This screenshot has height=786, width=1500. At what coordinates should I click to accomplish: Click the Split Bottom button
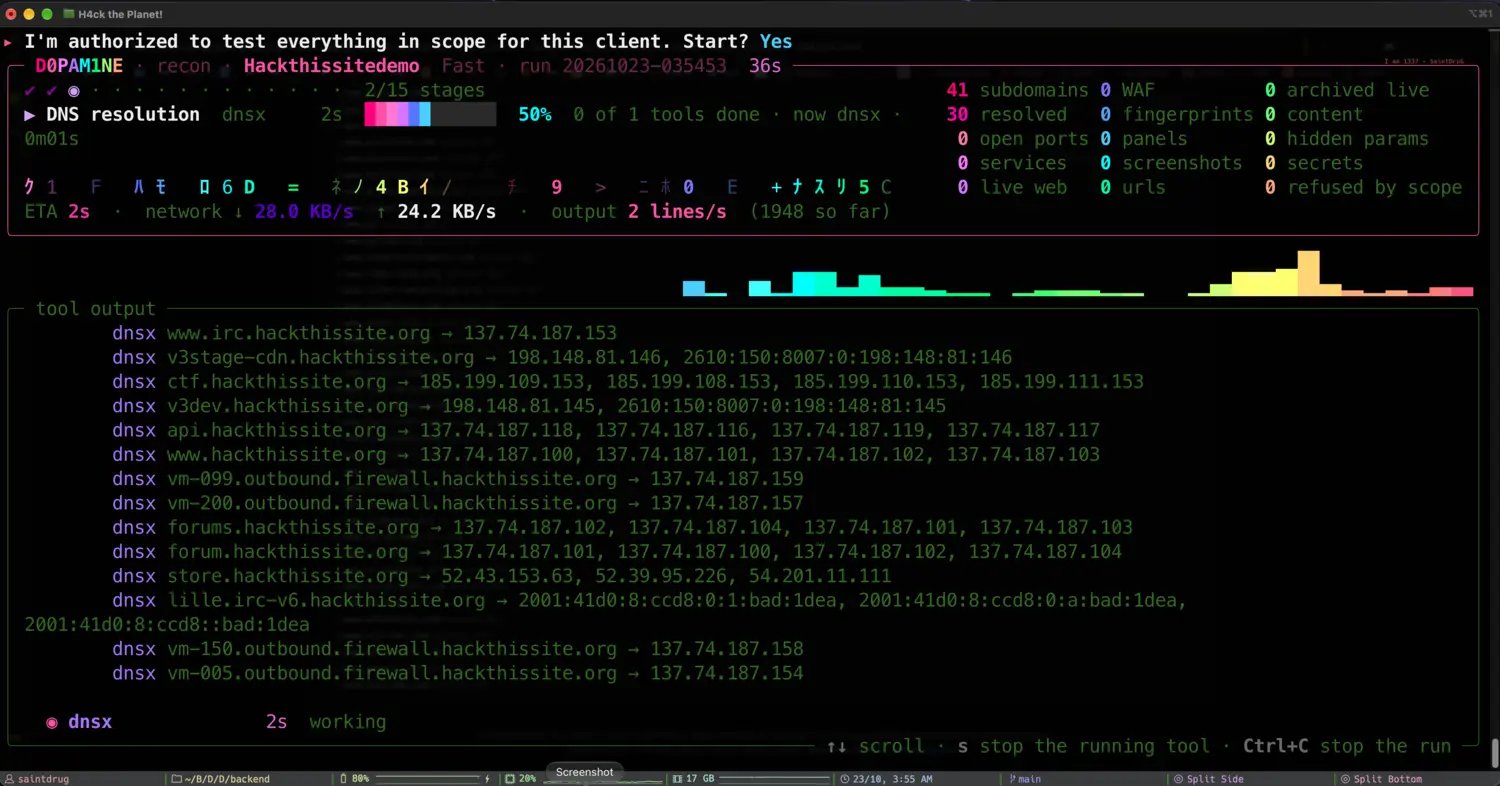point(1381,778)
